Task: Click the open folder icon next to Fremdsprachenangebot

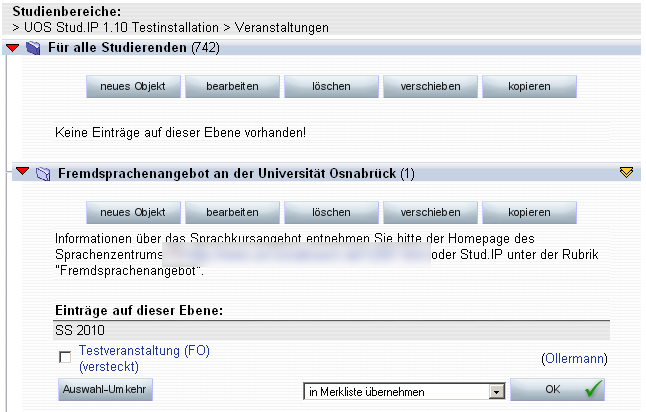Action: (43, 174)
